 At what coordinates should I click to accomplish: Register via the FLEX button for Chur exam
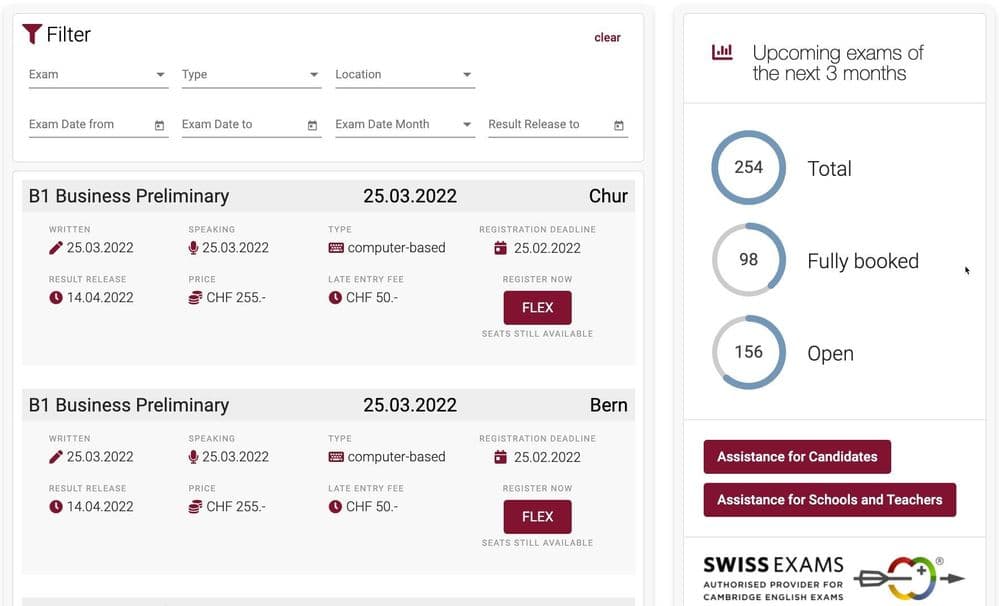pyautogui.click(x=537, y=307)
